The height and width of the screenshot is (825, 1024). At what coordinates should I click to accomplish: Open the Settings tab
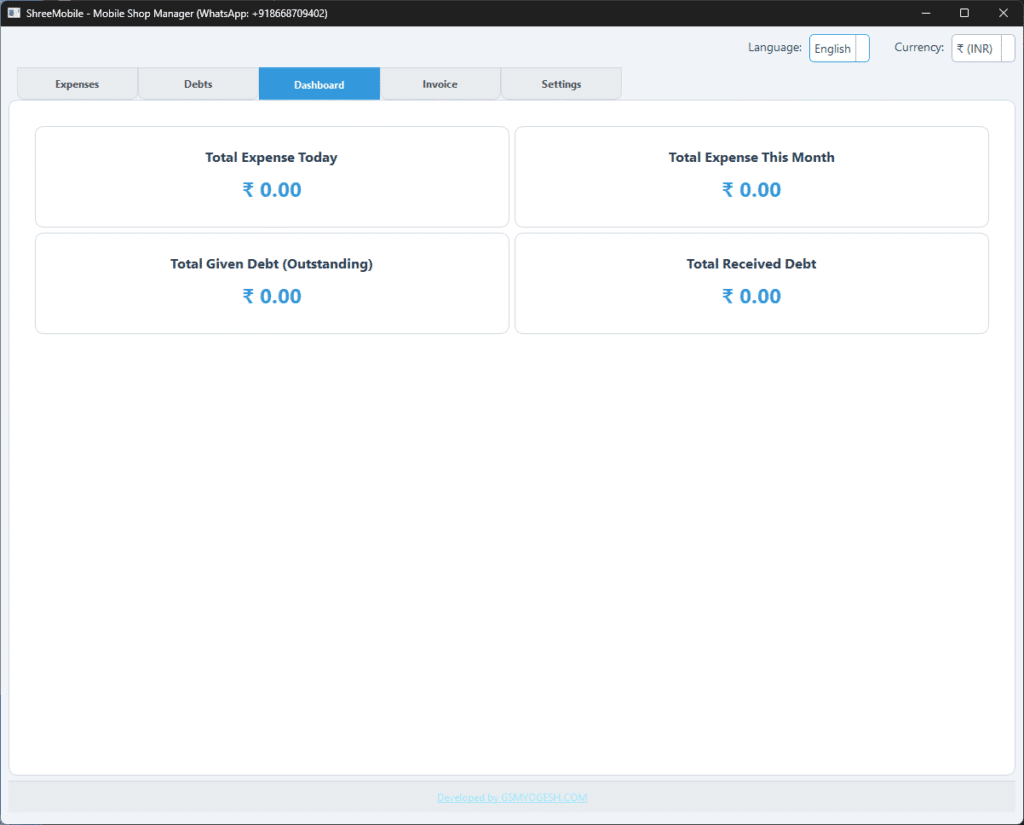[x=561, y=84]
